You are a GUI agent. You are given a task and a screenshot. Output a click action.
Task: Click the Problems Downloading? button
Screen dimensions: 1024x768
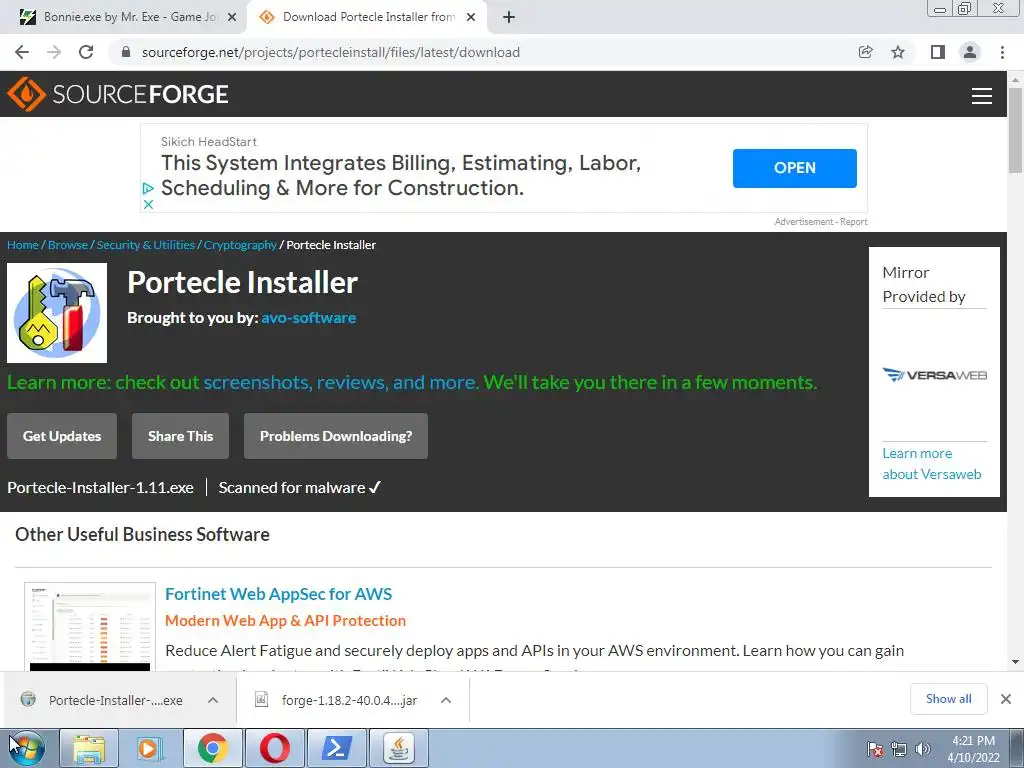pos(336,436)
